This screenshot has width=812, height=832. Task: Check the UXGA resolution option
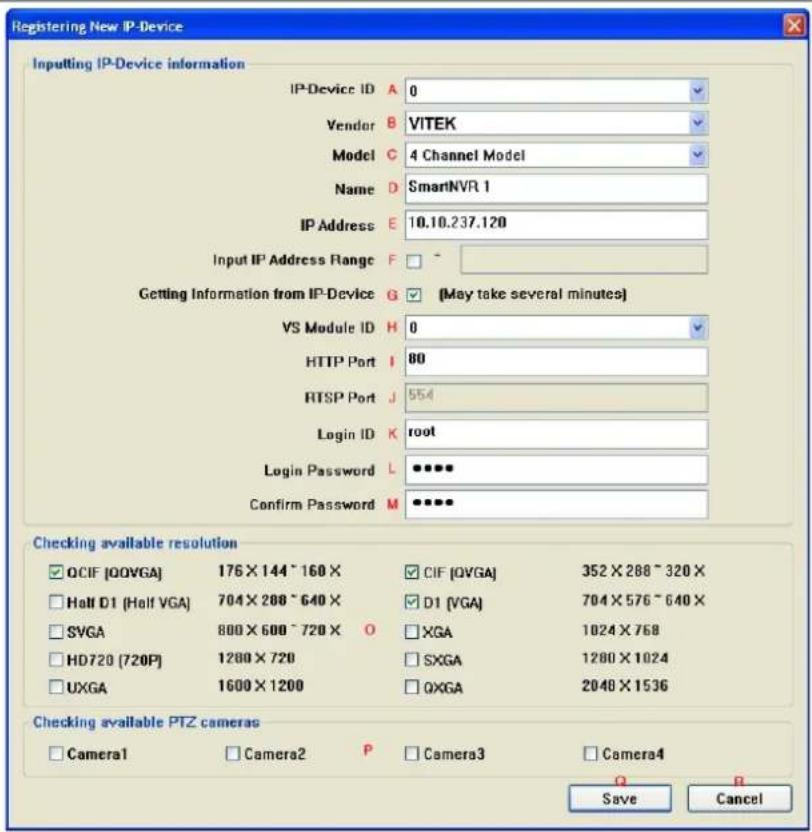point(56,687)
